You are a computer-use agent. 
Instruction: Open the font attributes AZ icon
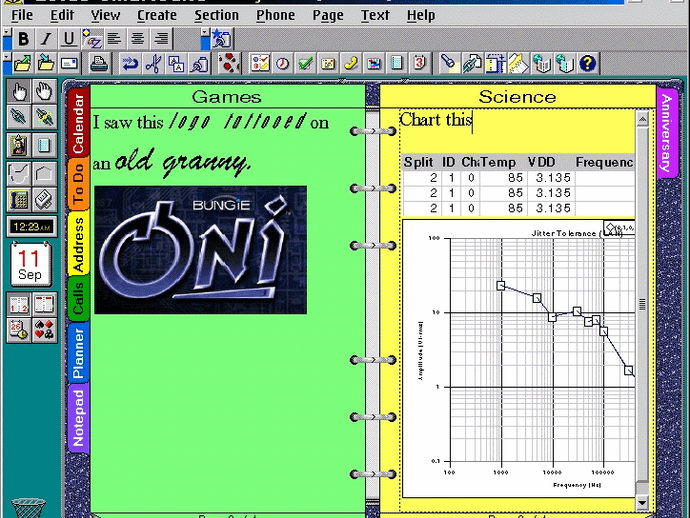(92, 39)
